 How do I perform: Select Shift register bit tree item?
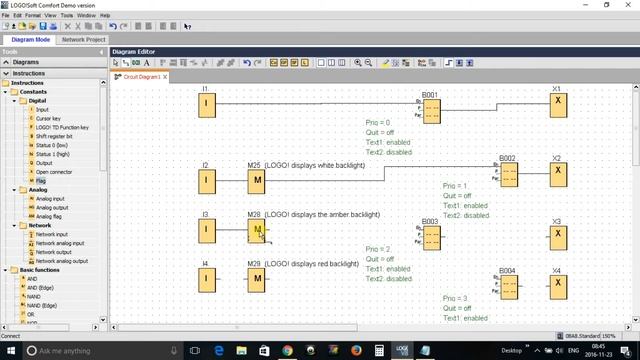(x=54, y=136)
